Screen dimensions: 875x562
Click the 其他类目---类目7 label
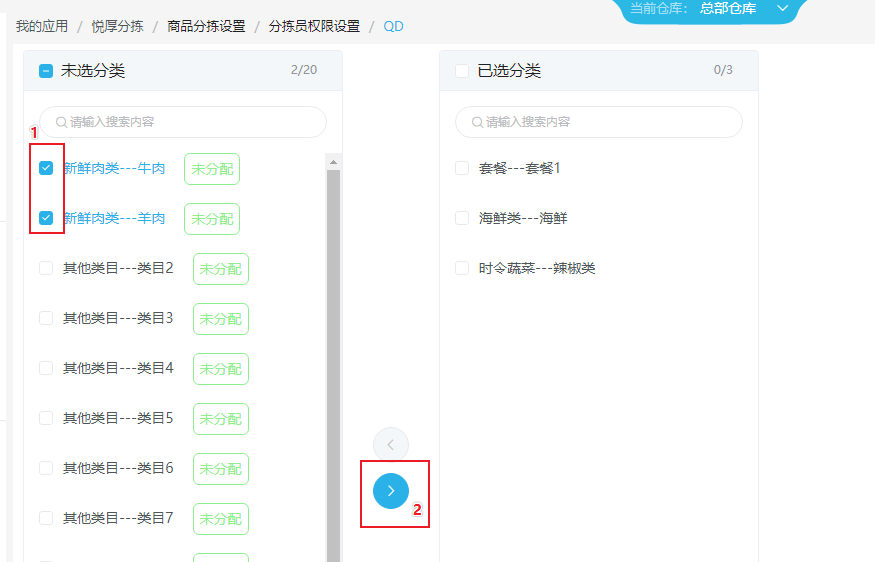point(118,518)
